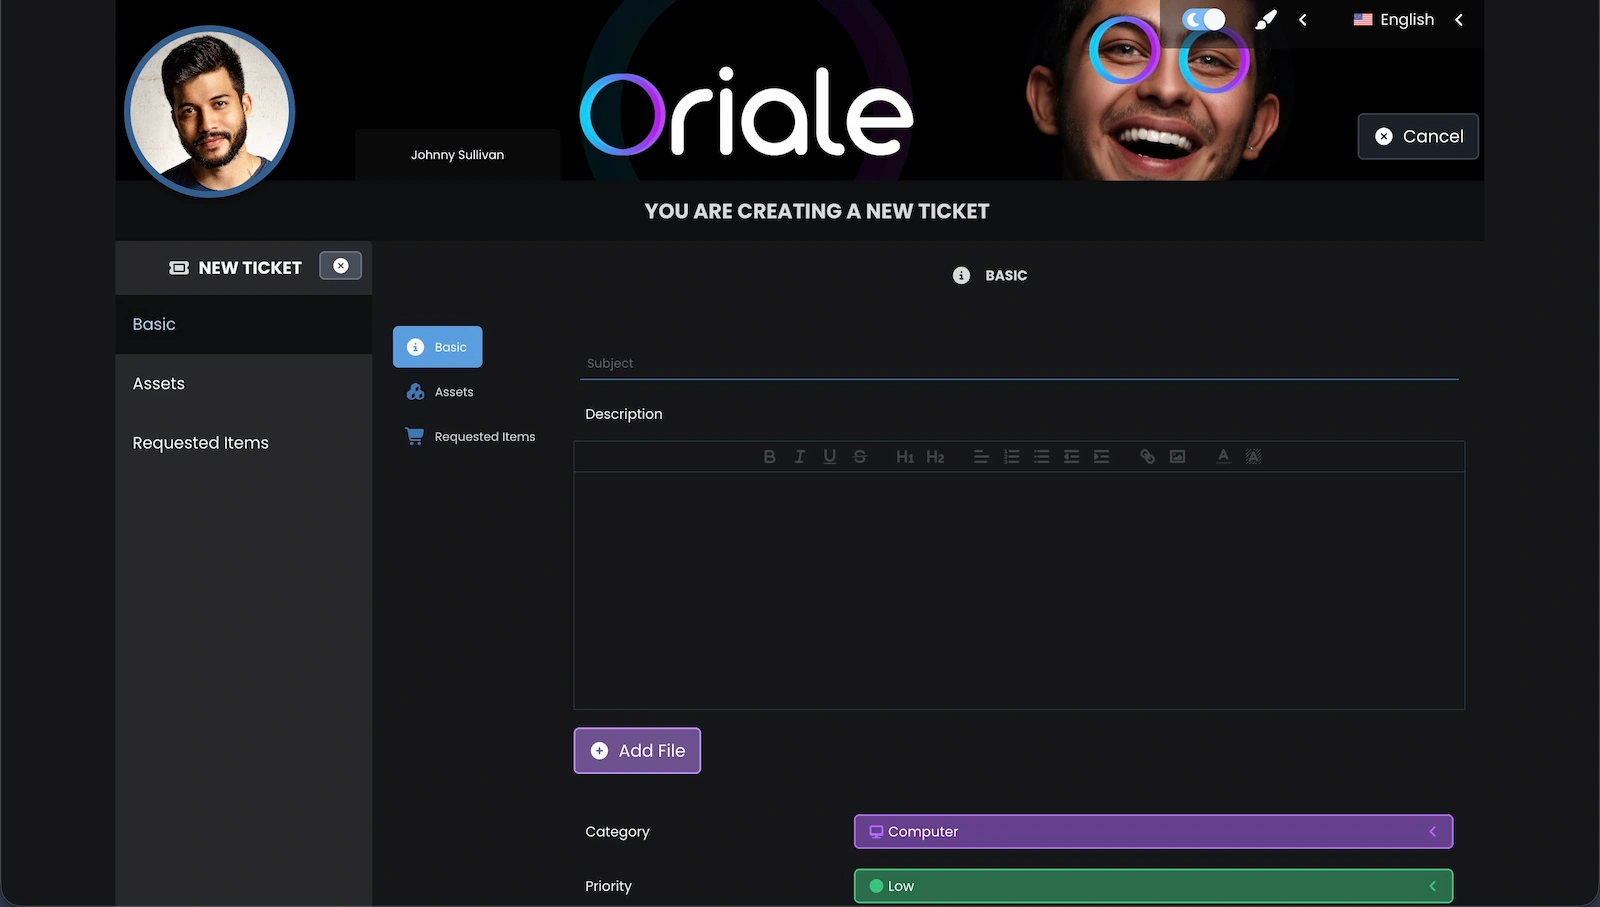Insert a hyperlink into the description
1600x907 pixels.
1147,456
